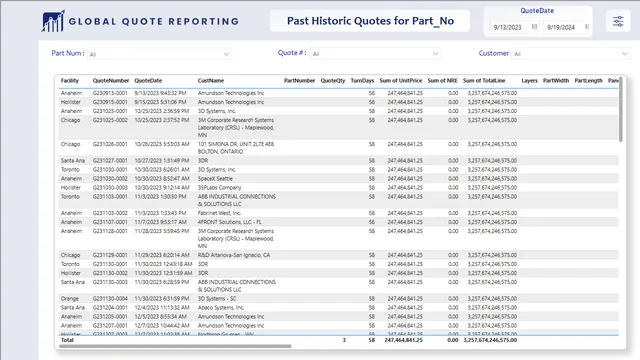Click the table's horizontal scrollbar thumb
This screenshot has width=640, height=360.
tap(175, 346)
